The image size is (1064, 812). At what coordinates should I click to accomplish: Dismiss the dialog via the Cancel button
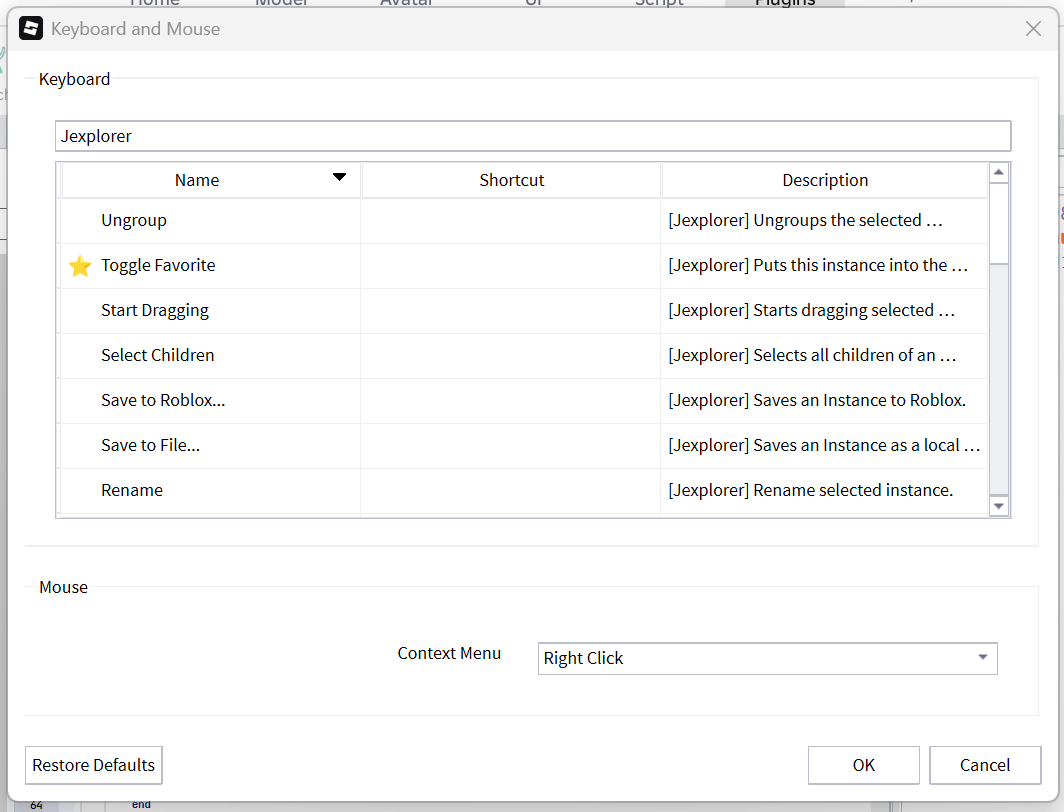tap(985, 765)
